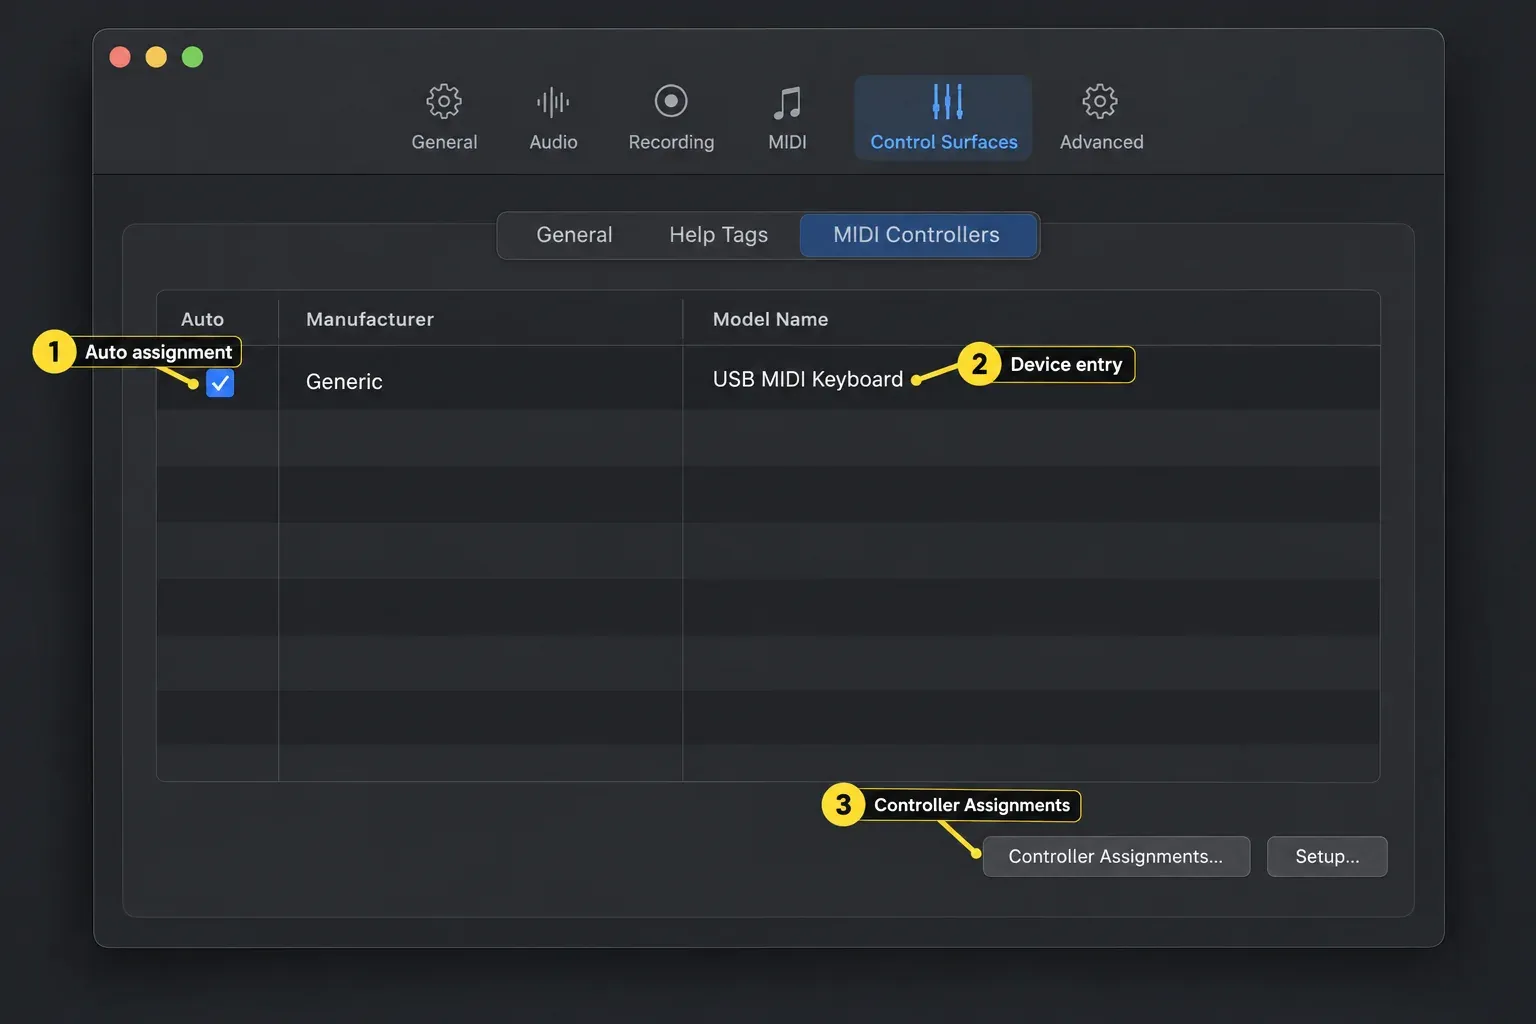Screen dimensions: 1536x1024
Task: Open Advanced preferences gear icon
Action: 1100,101
